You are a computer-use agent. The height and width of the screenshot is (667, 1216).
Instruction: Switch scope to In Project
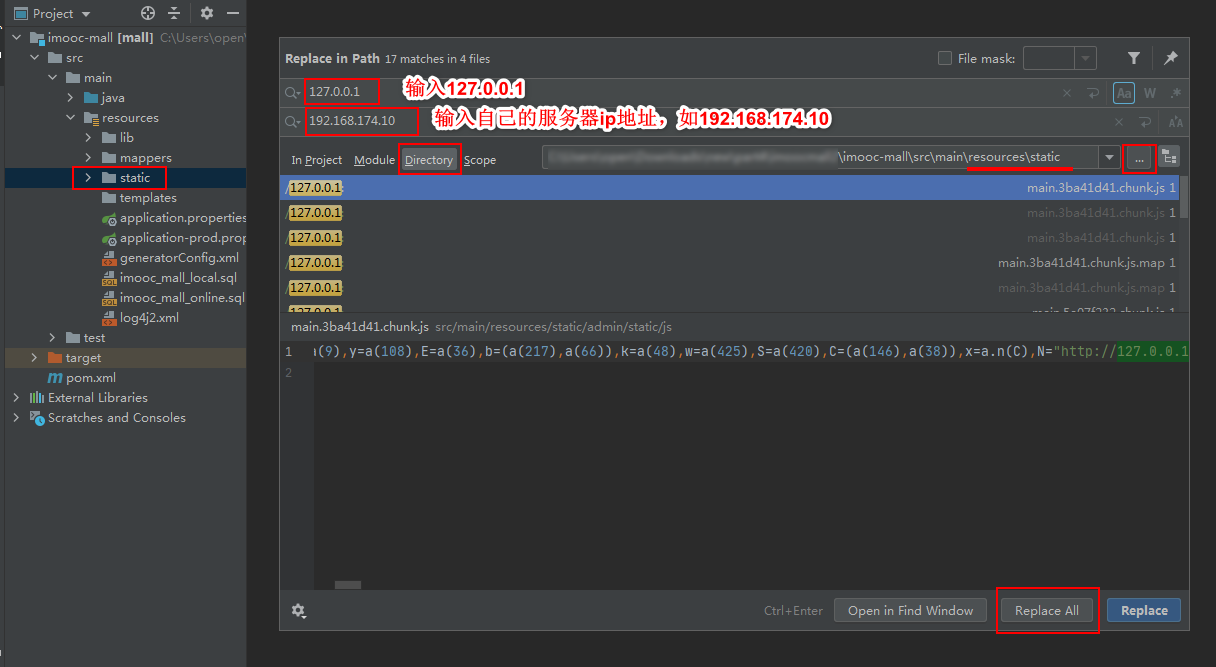tap(316, 160)
